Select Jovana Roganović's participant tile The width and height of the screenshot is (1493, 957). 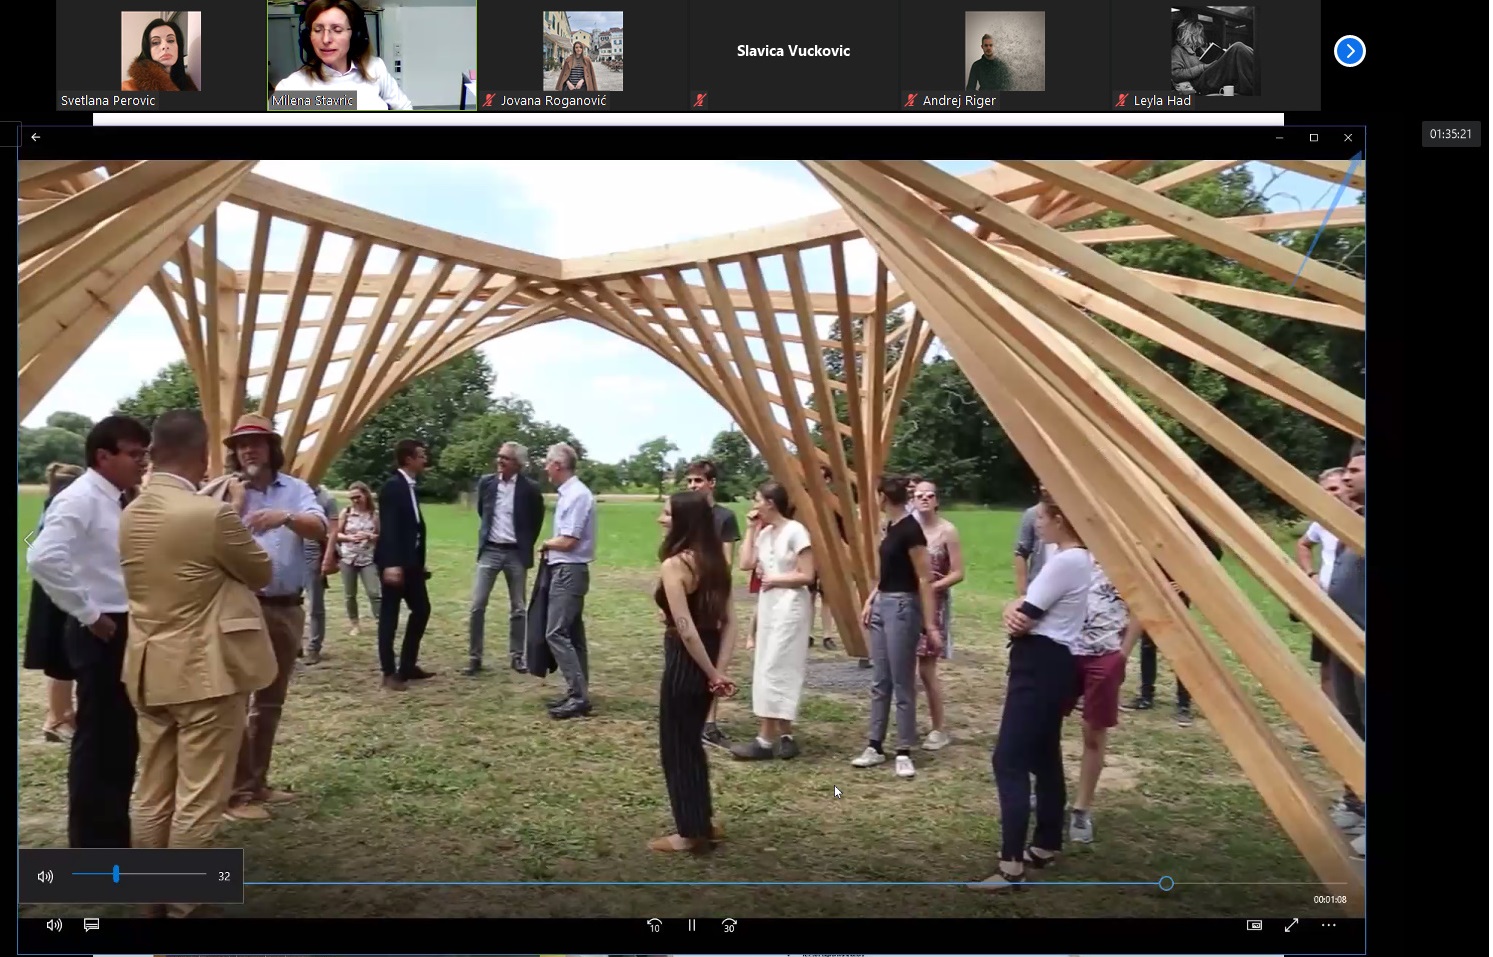coord(583,55)
